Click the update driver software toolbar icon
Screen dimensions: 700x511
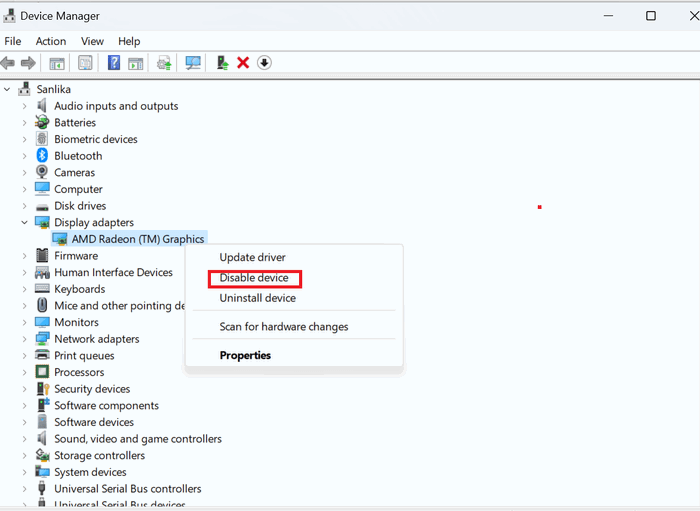coord(164,63)
